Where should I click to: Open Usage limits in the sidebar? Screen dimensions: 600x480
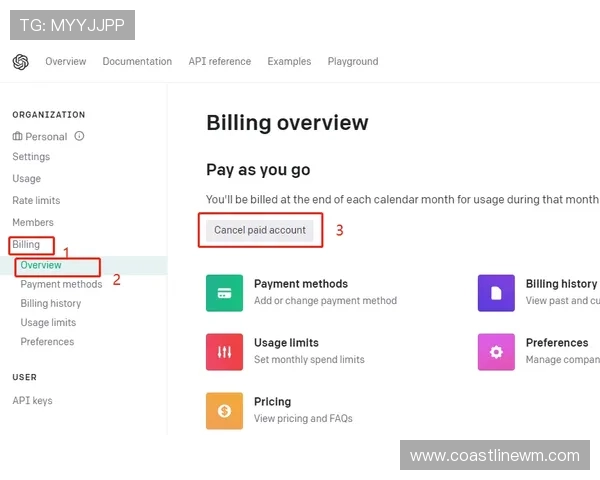tap(48, 323)
